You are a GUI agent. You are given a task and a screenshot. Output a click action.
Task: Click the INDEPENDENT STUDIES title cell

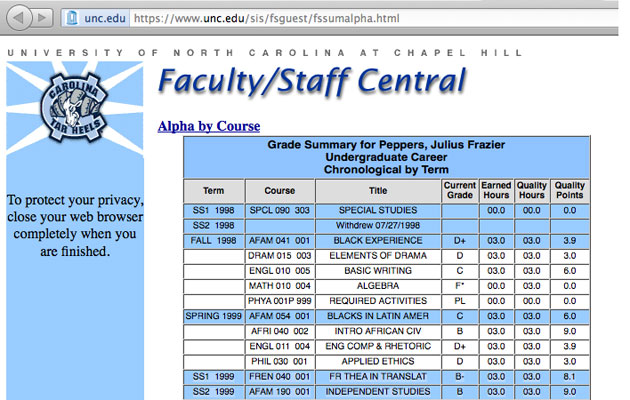[x=378, y=392]
